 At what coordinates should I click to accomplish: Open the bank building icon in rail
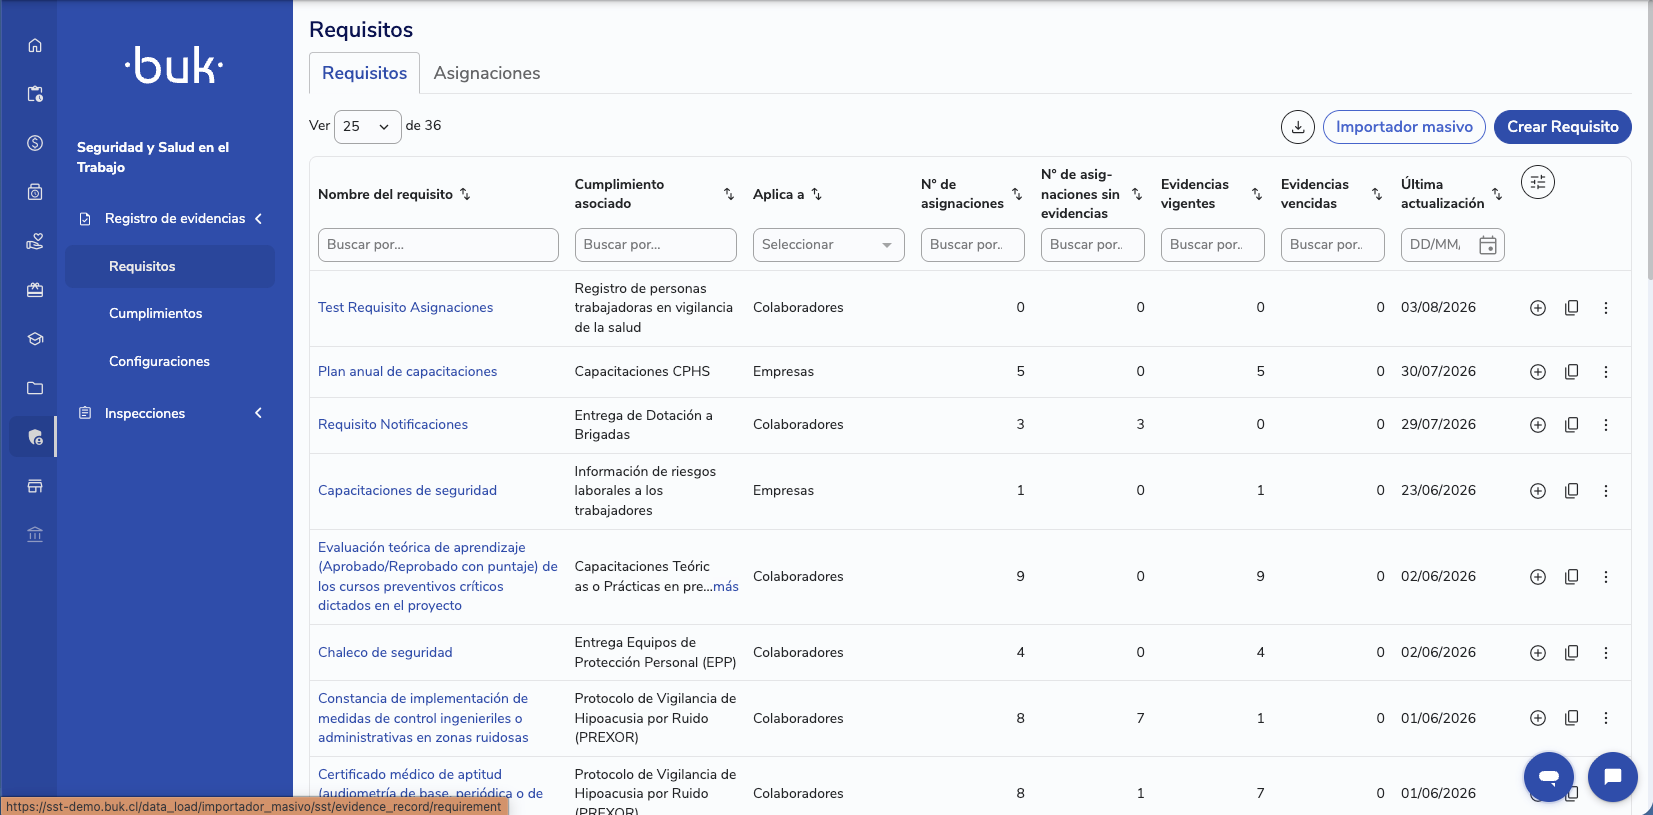coord(35,535)
